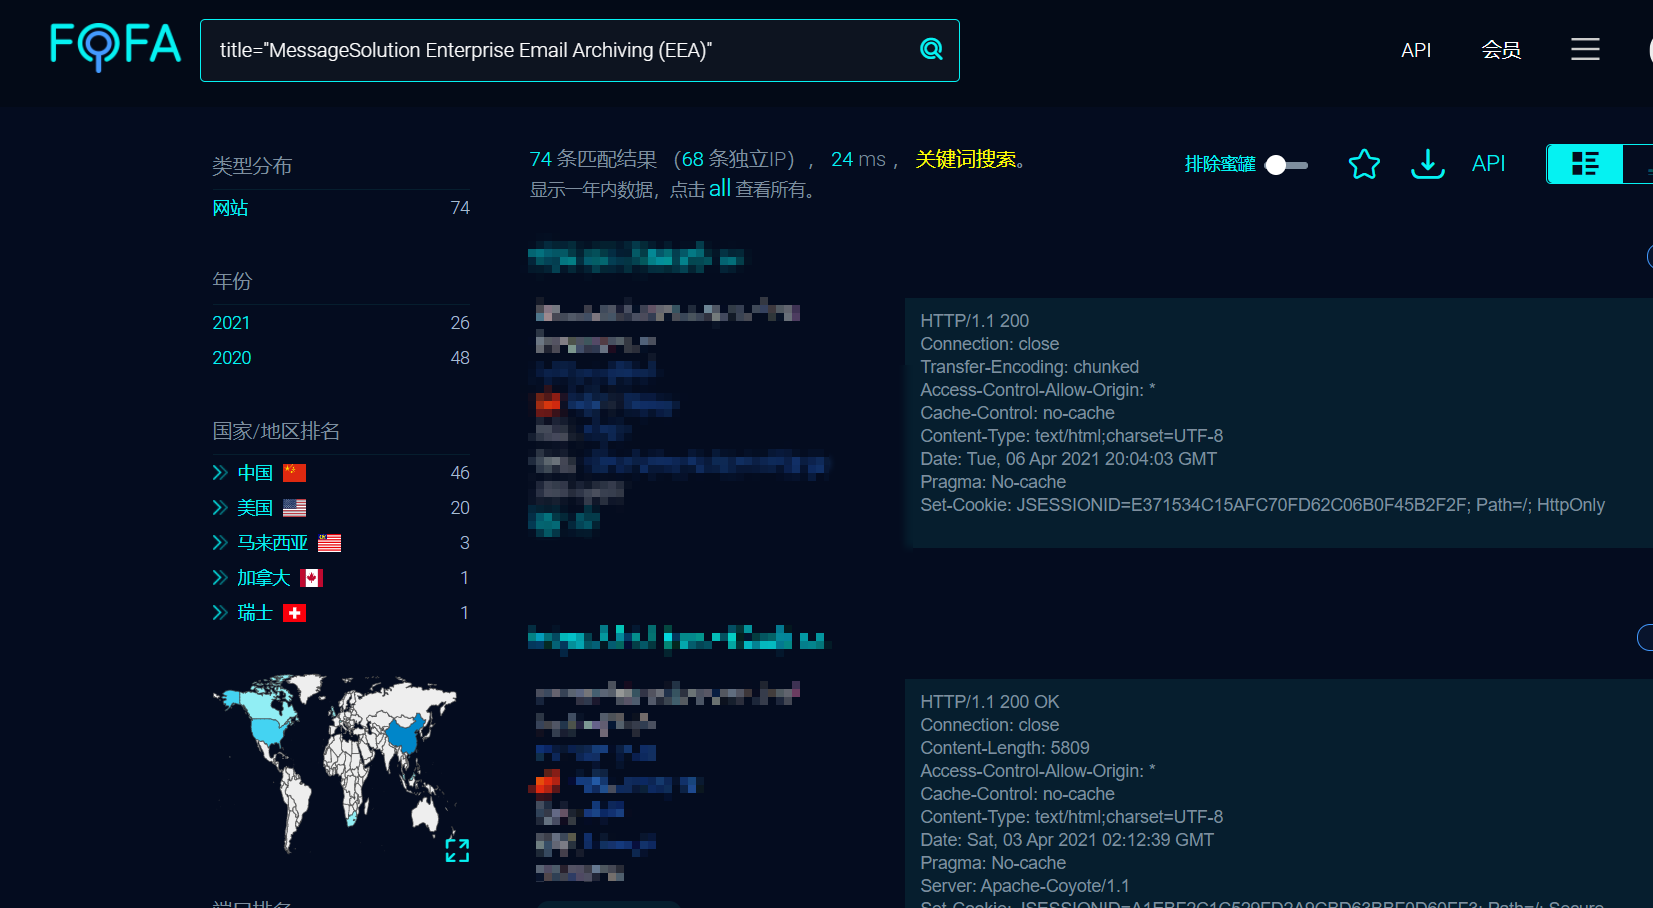Click the download results icon
Screen dimensions: 1653x908
tap(1428, 164)
